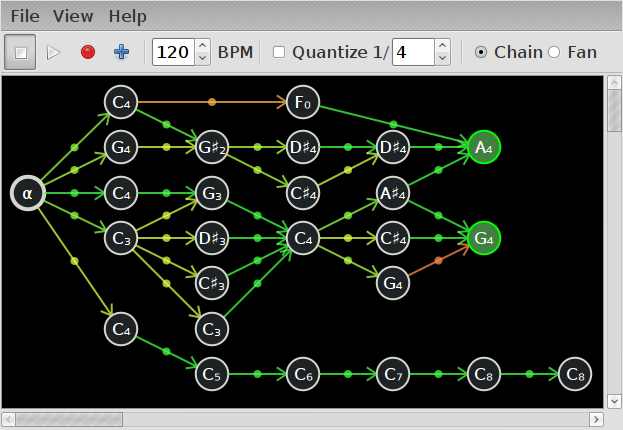This screenshot has height=430, width=623.
Task: Select the C♯4 node fed by G♯2
Action: click(303, 193)
